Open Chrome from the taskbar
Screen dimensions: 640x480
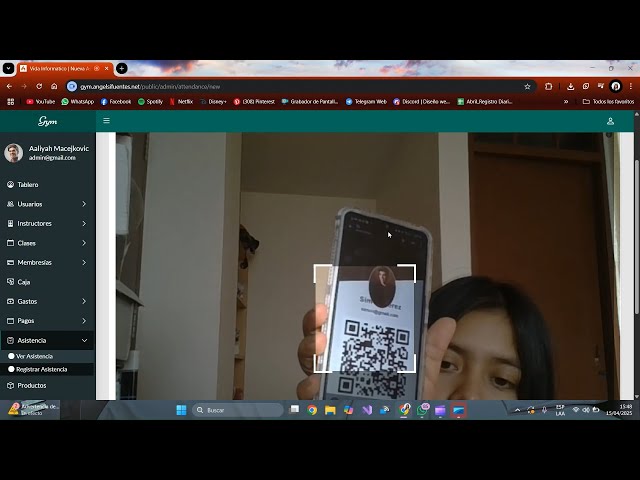(x=312, y=410)
